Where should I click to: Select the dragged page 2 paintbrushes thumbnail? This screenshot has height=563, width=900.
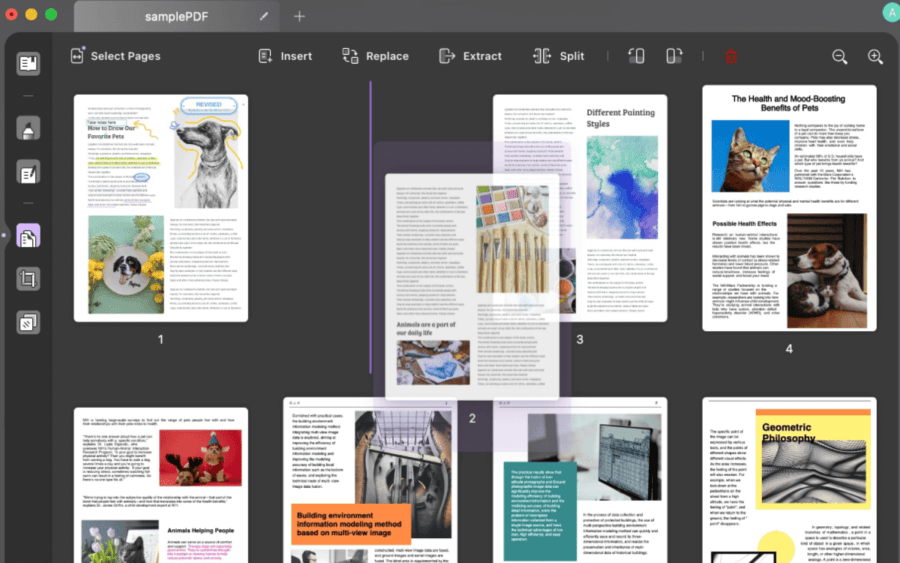click(472, 286)
